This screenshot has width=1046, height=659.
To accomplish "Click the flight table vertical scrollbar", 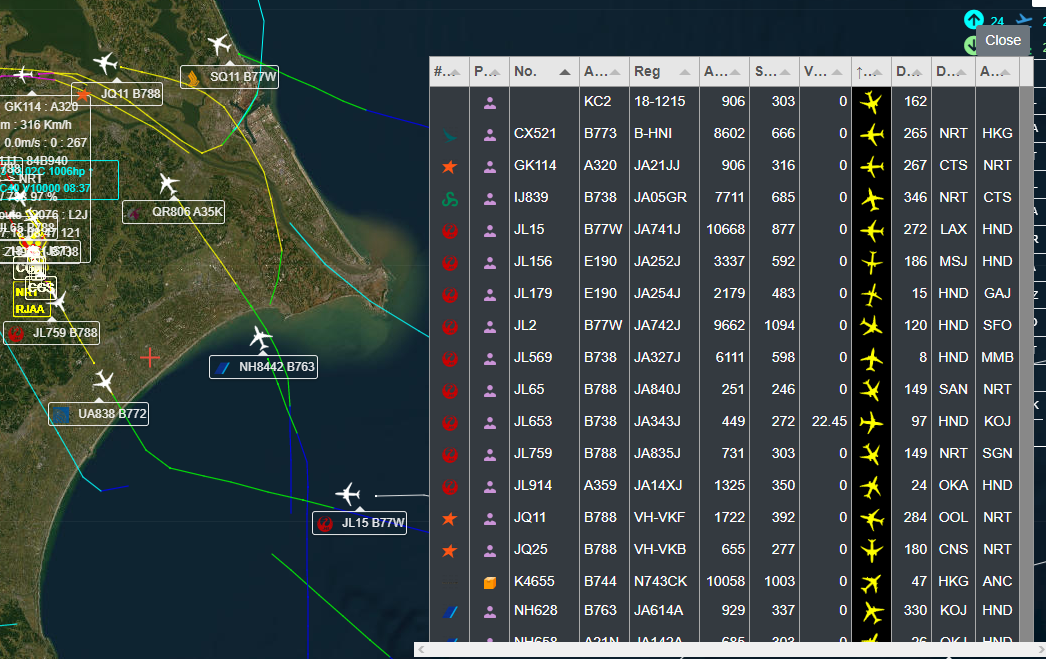I will tap(1026, 364).
